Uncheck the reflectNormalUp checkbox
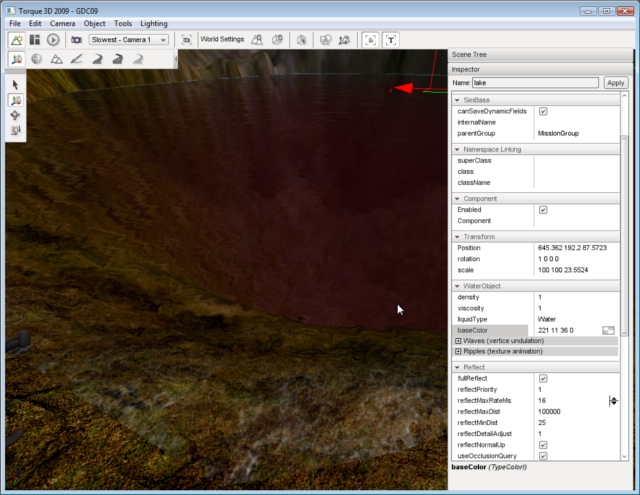640x495 pixels. (543, 444)
